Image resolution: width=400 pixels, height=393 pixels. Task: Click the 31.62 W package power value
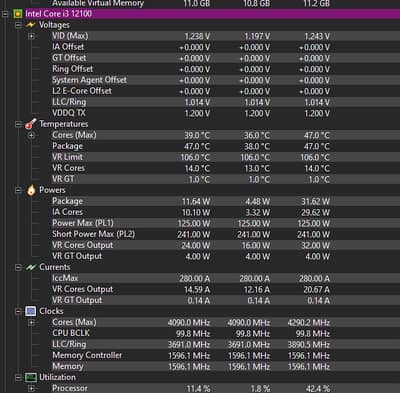315,202
